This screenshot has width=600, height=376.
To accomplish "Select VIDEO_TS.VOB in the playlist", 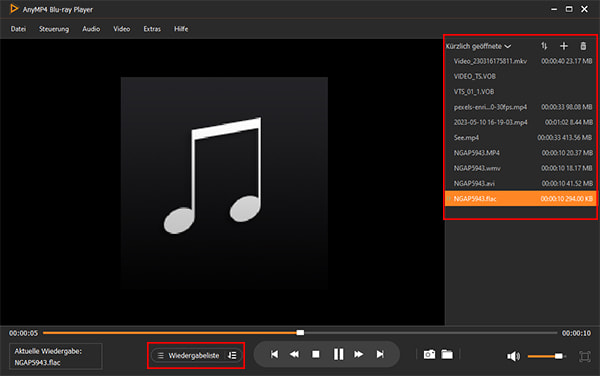I will [x=520, y=77].
